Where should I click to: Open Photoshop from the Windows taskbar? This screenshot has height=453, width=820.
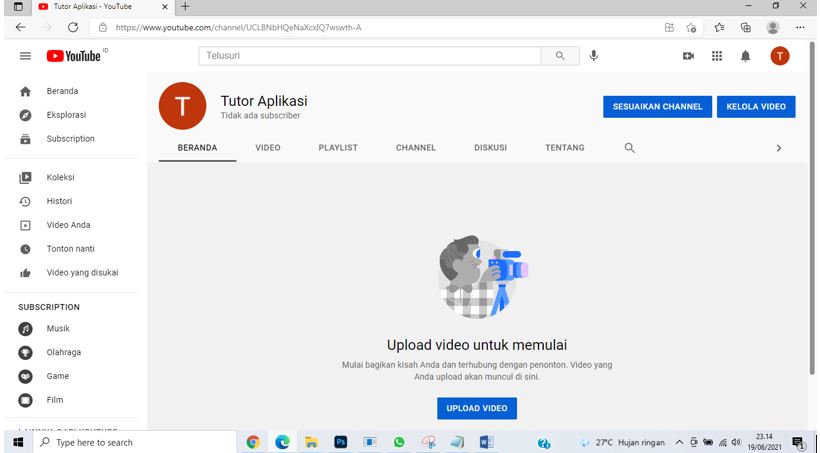pyautogui.click(x=340, y=442)
